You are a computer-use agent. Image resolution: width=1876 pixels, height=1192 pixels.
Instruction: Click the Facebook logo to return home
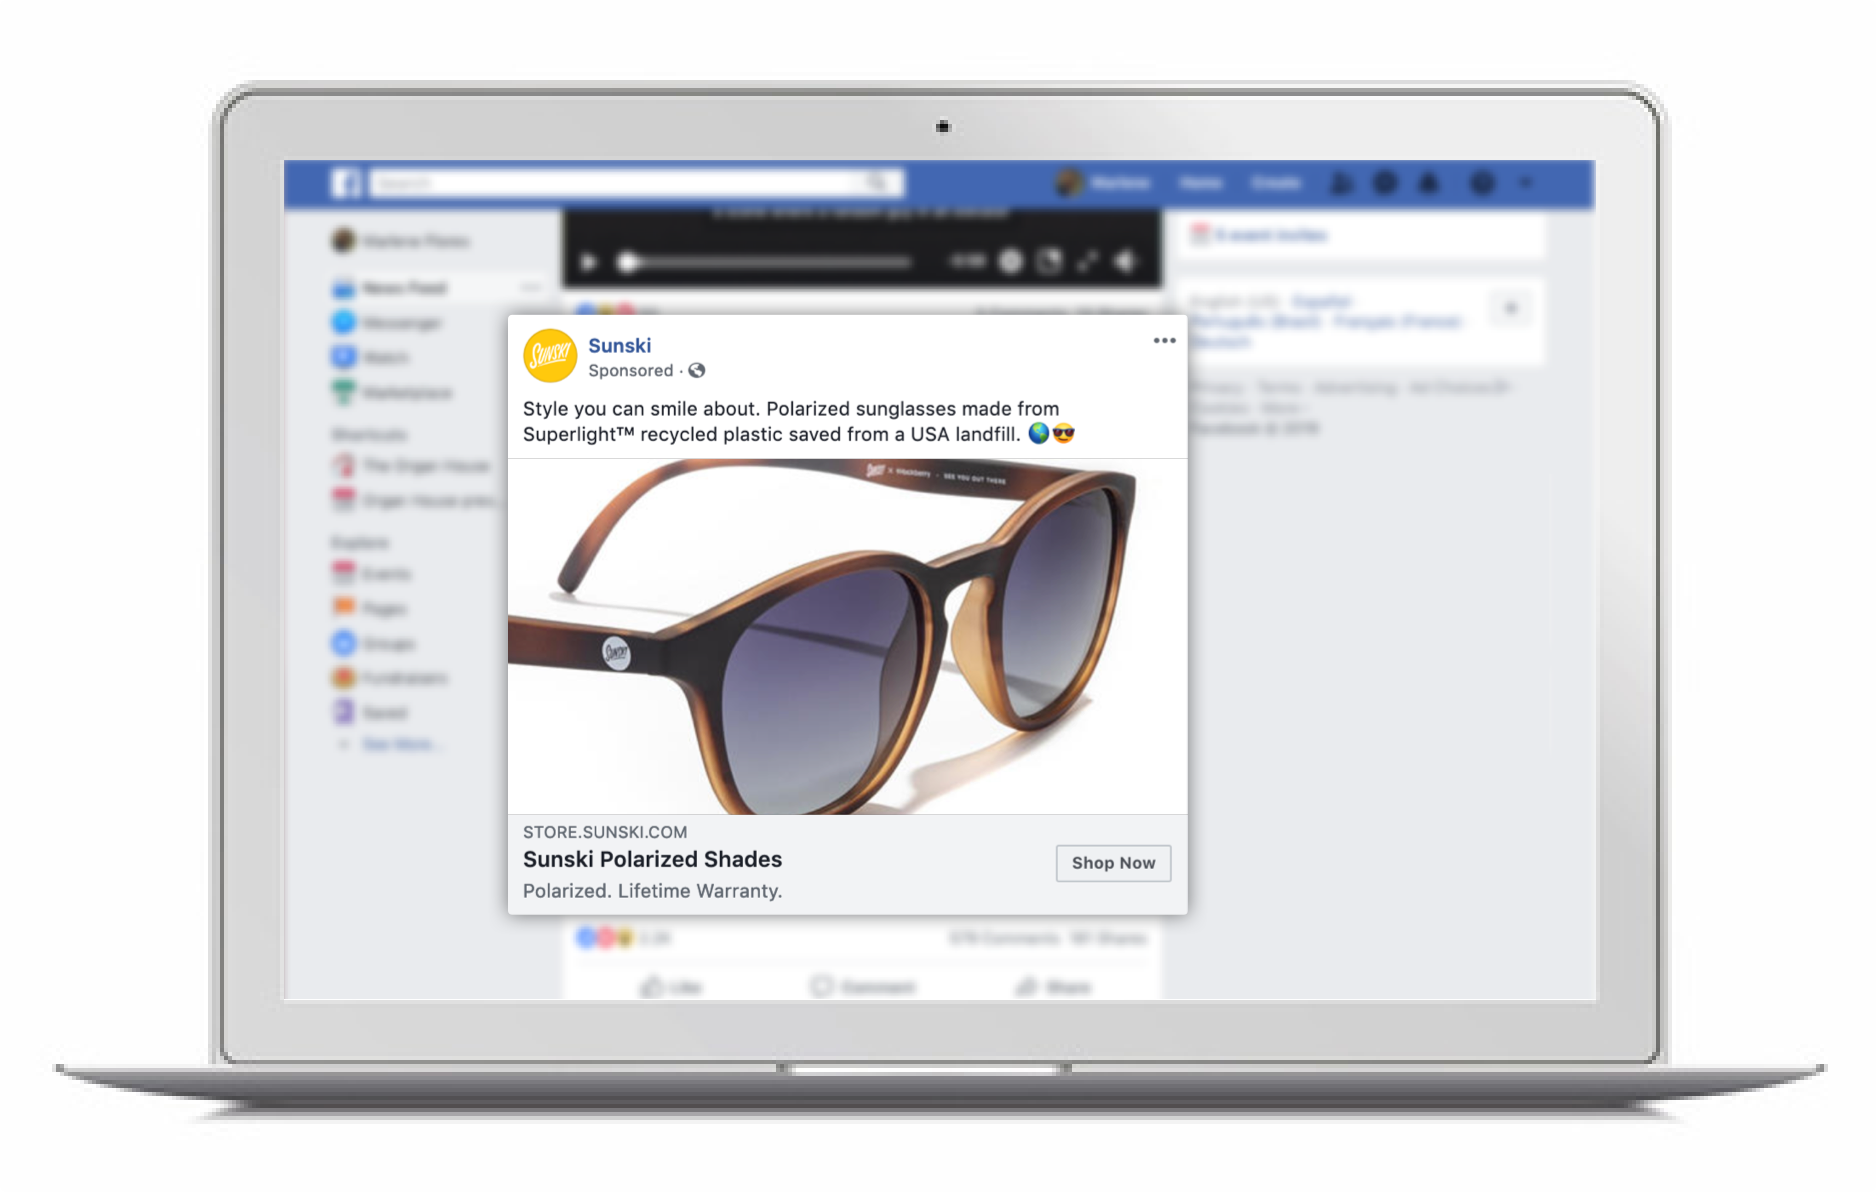[347, 182]
